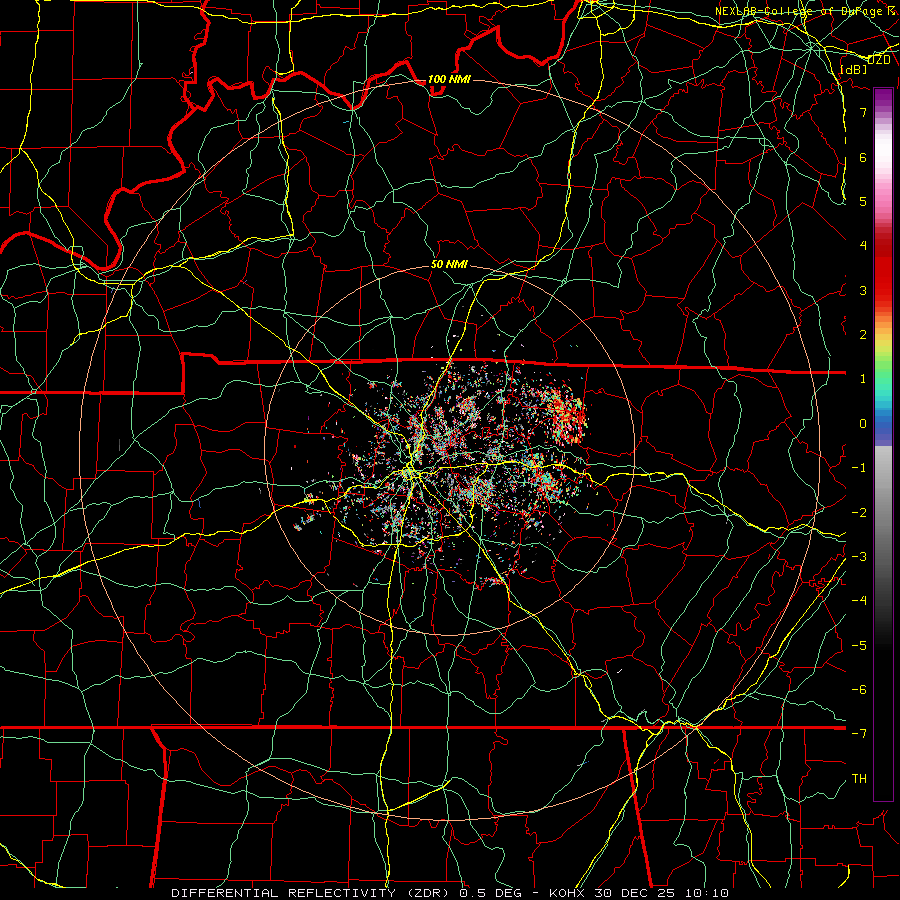Click the "-6" value on the dB scale
The image size is (900, 900).
(x=859, y=690)
